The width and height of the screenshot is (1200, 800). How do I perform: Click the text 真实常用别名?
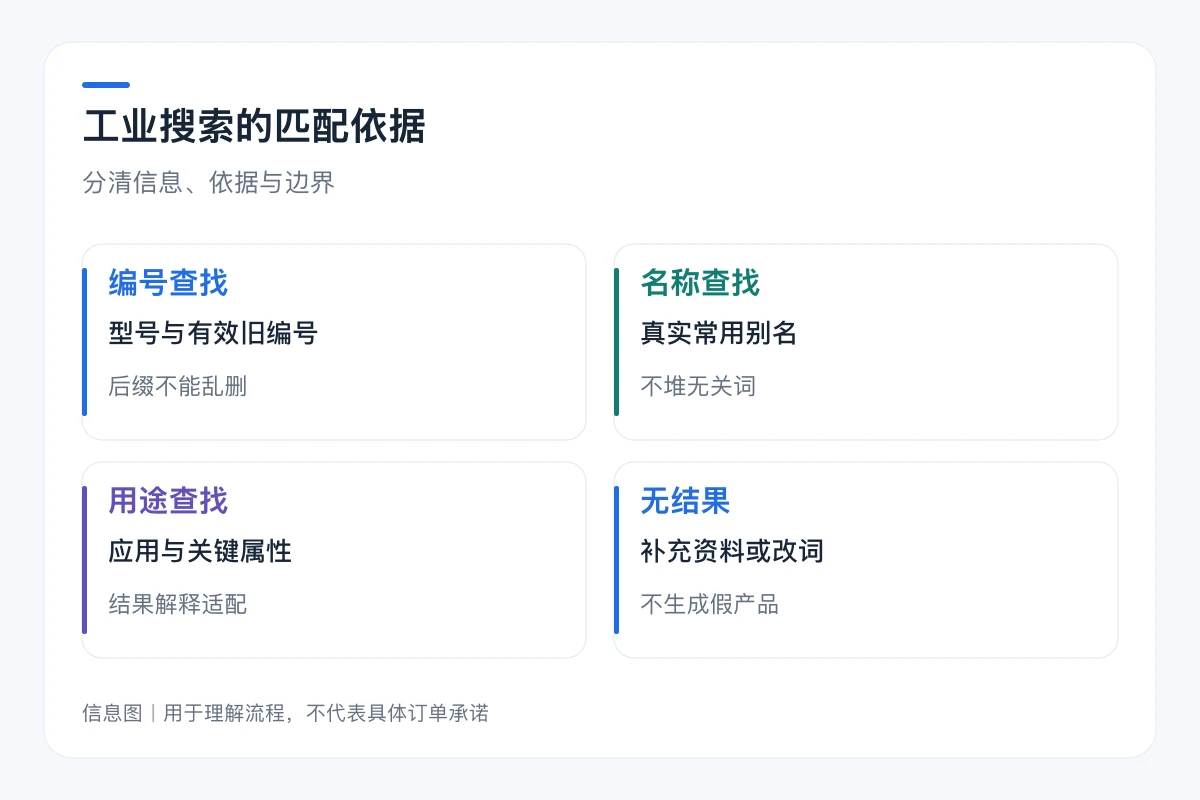point(719,333)
